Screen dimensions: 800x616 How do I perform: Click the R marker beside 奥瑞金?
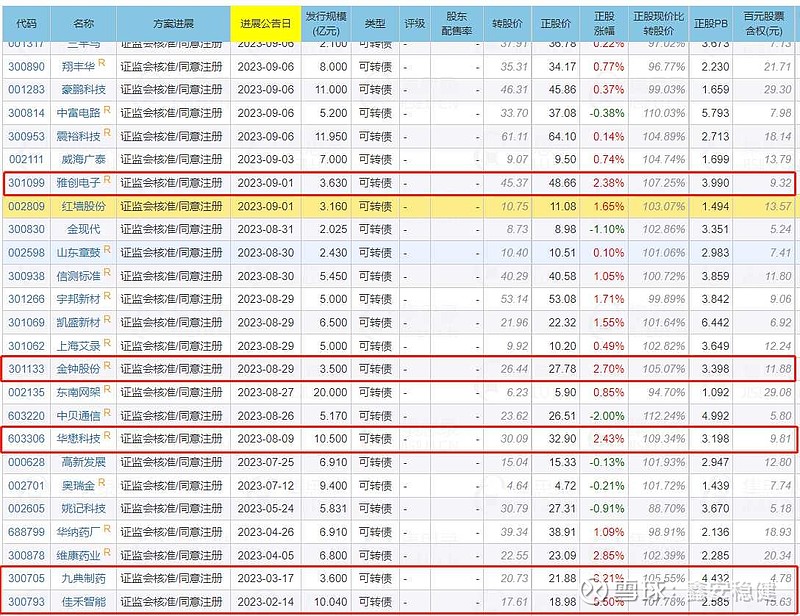[102, 482]
